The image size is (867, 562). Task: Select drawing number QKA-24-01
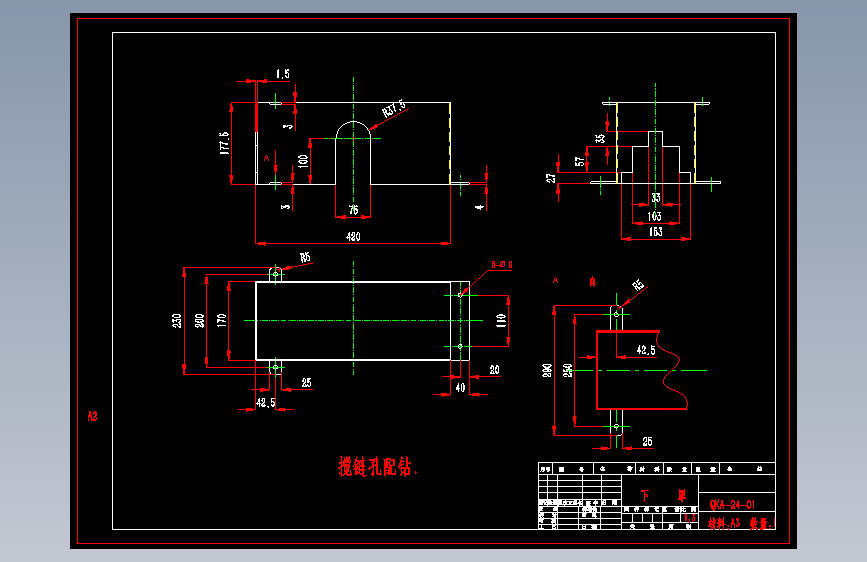tap(732, 504)
